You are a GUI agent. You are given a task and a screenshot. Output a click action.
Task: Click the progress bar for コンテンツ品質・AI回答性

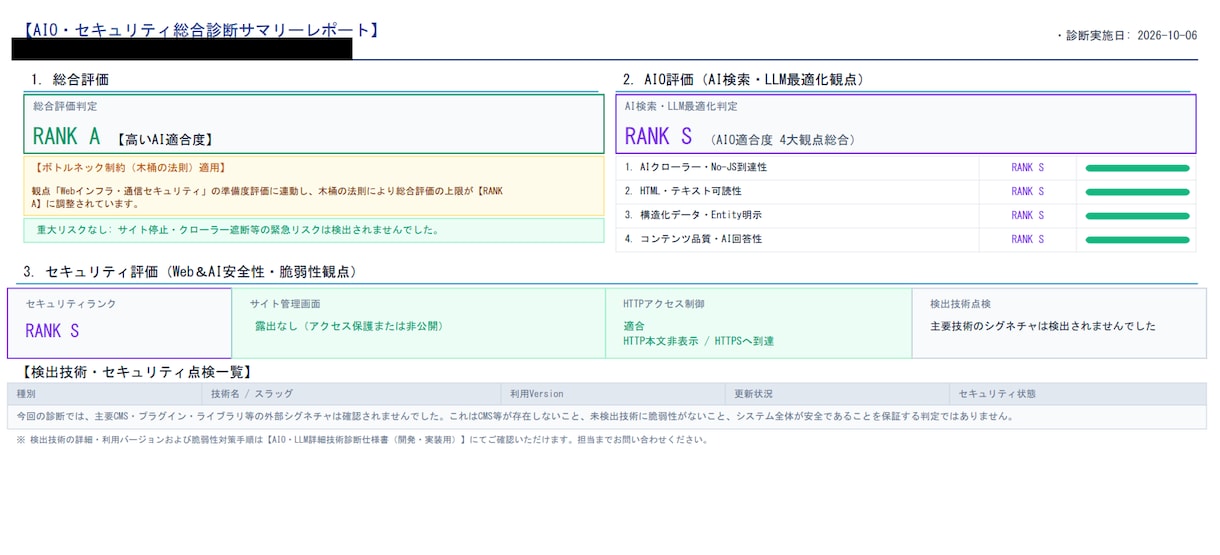tap(1137, 240)
